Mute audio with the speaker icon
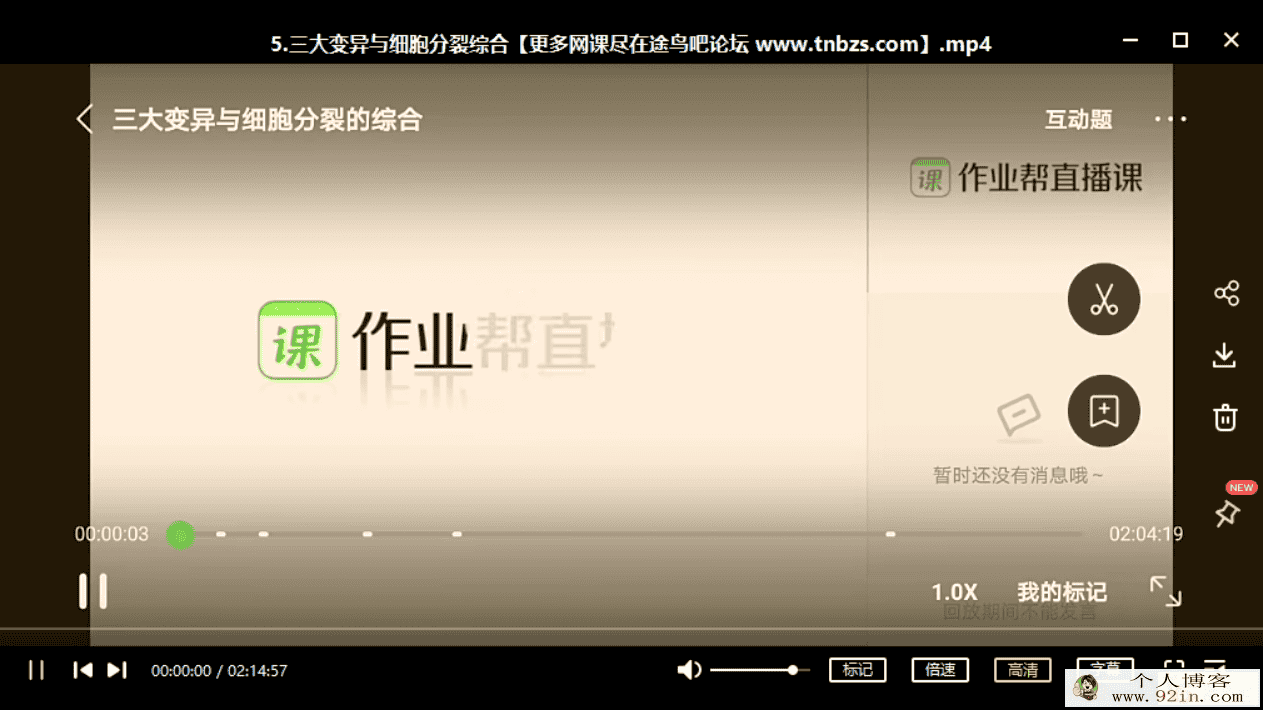This screenshot has height=710, width=1263. point(689,670)
